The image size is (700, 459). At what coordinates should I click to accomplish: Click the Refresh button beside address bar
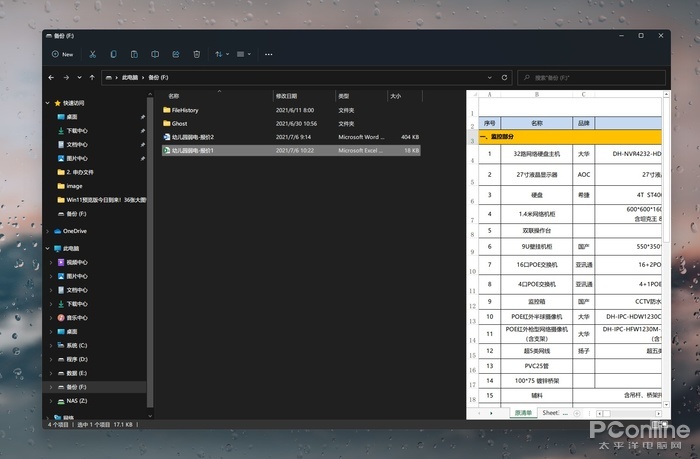pos(505,76)
